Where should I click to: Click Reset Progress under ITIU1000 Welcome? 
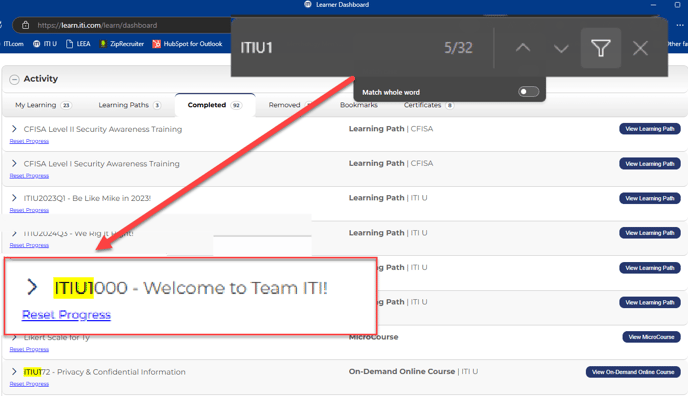pyautogui.click(x=66, y=315)
